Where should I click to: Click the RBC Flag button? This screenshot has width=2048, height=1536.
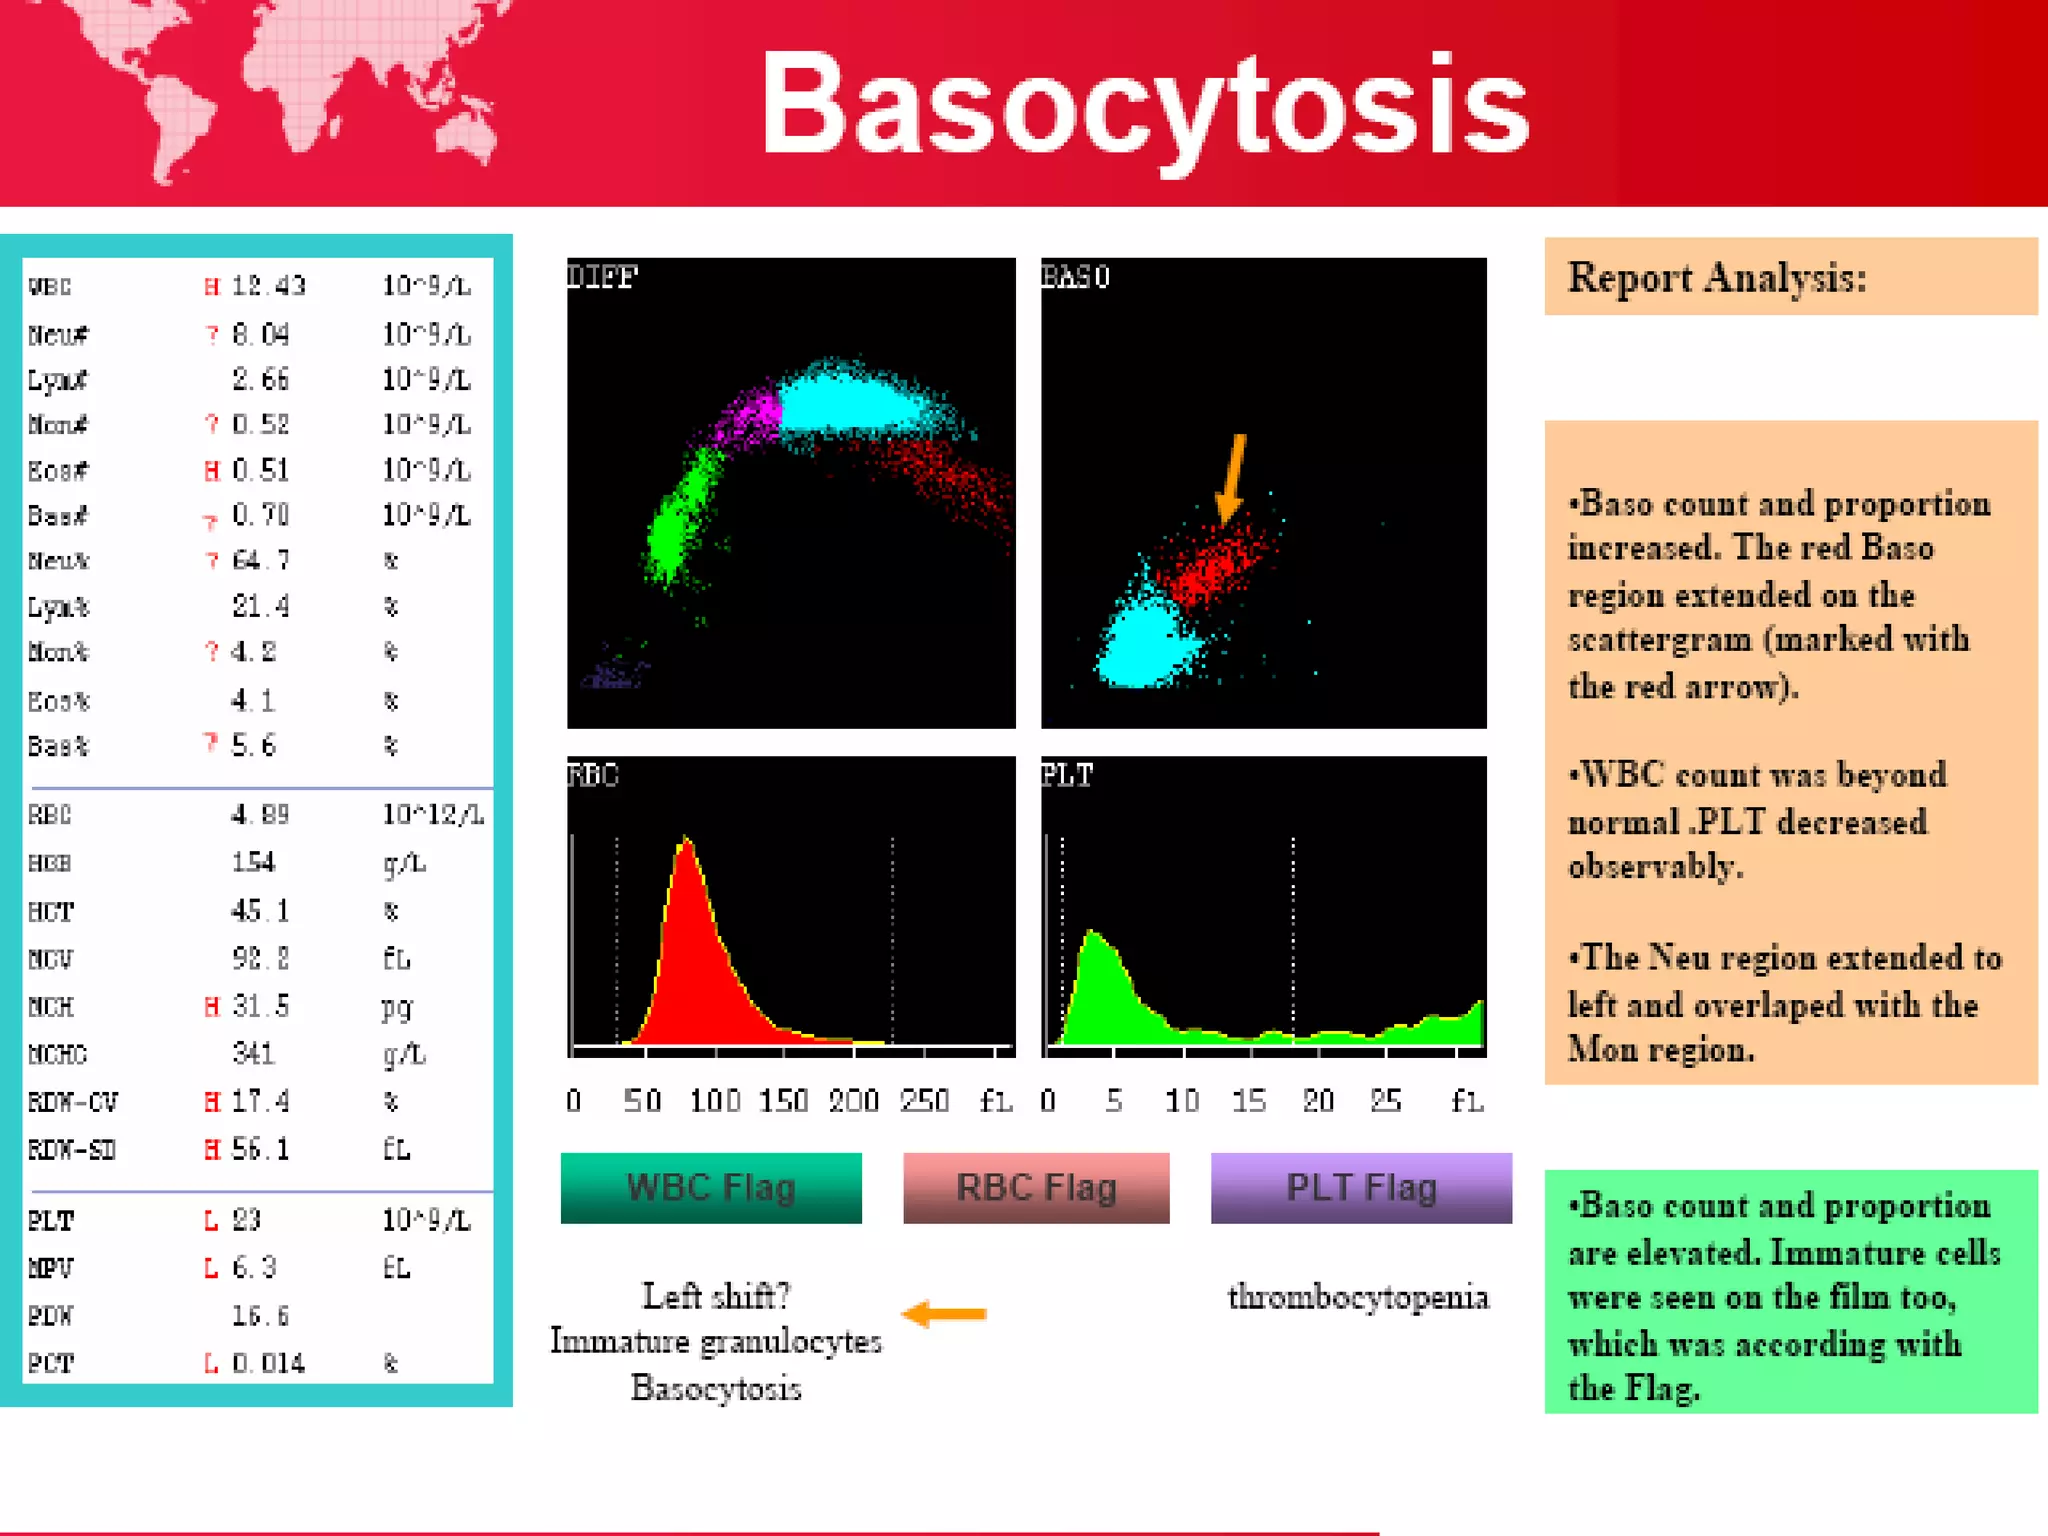point(1036,1188)
